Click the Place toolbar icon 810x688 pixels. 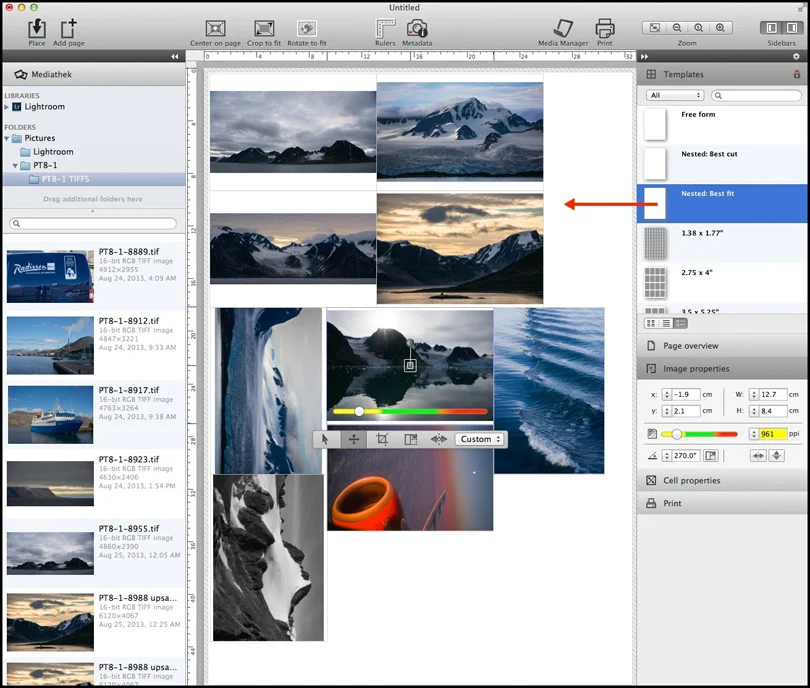click(x=37, y=28)
